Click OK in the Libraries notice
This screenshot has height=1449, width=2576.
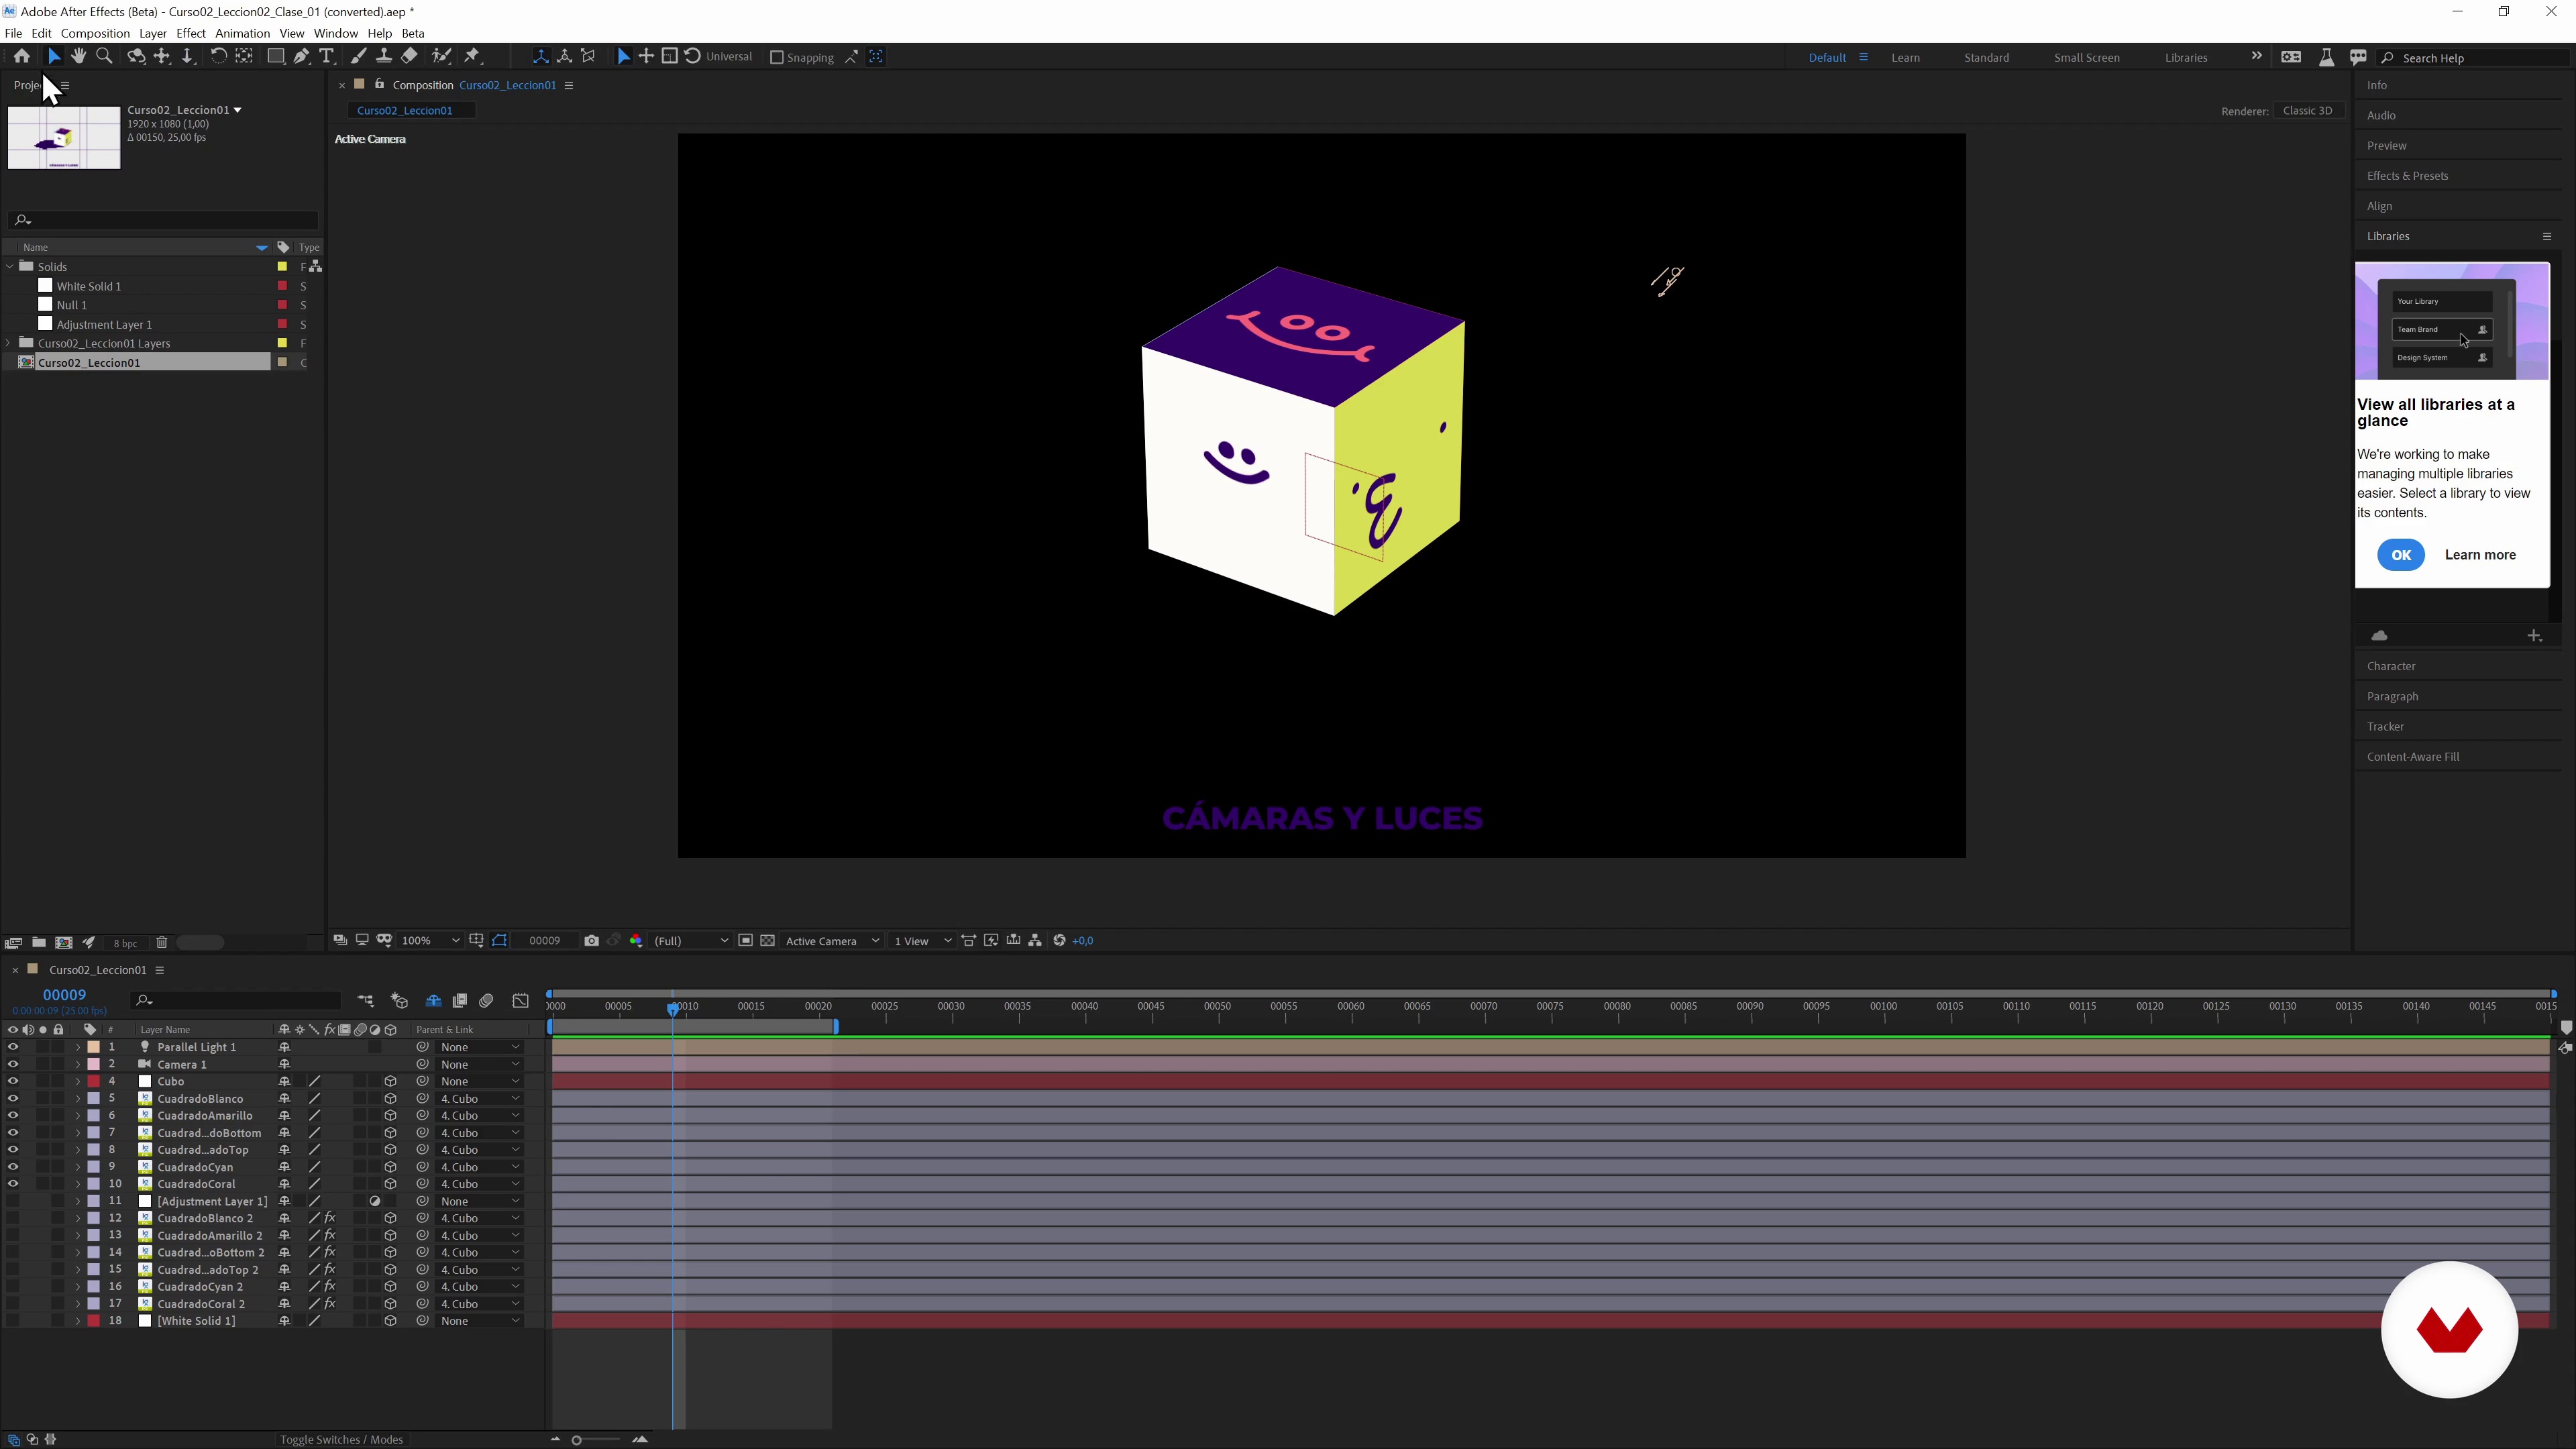(x=2400, y=555)
